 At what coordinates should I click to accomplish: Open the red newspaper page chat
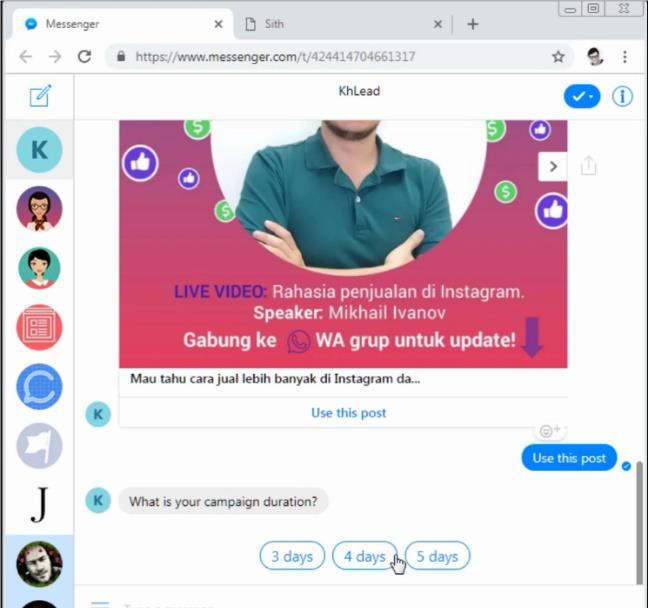pos(39,327)
